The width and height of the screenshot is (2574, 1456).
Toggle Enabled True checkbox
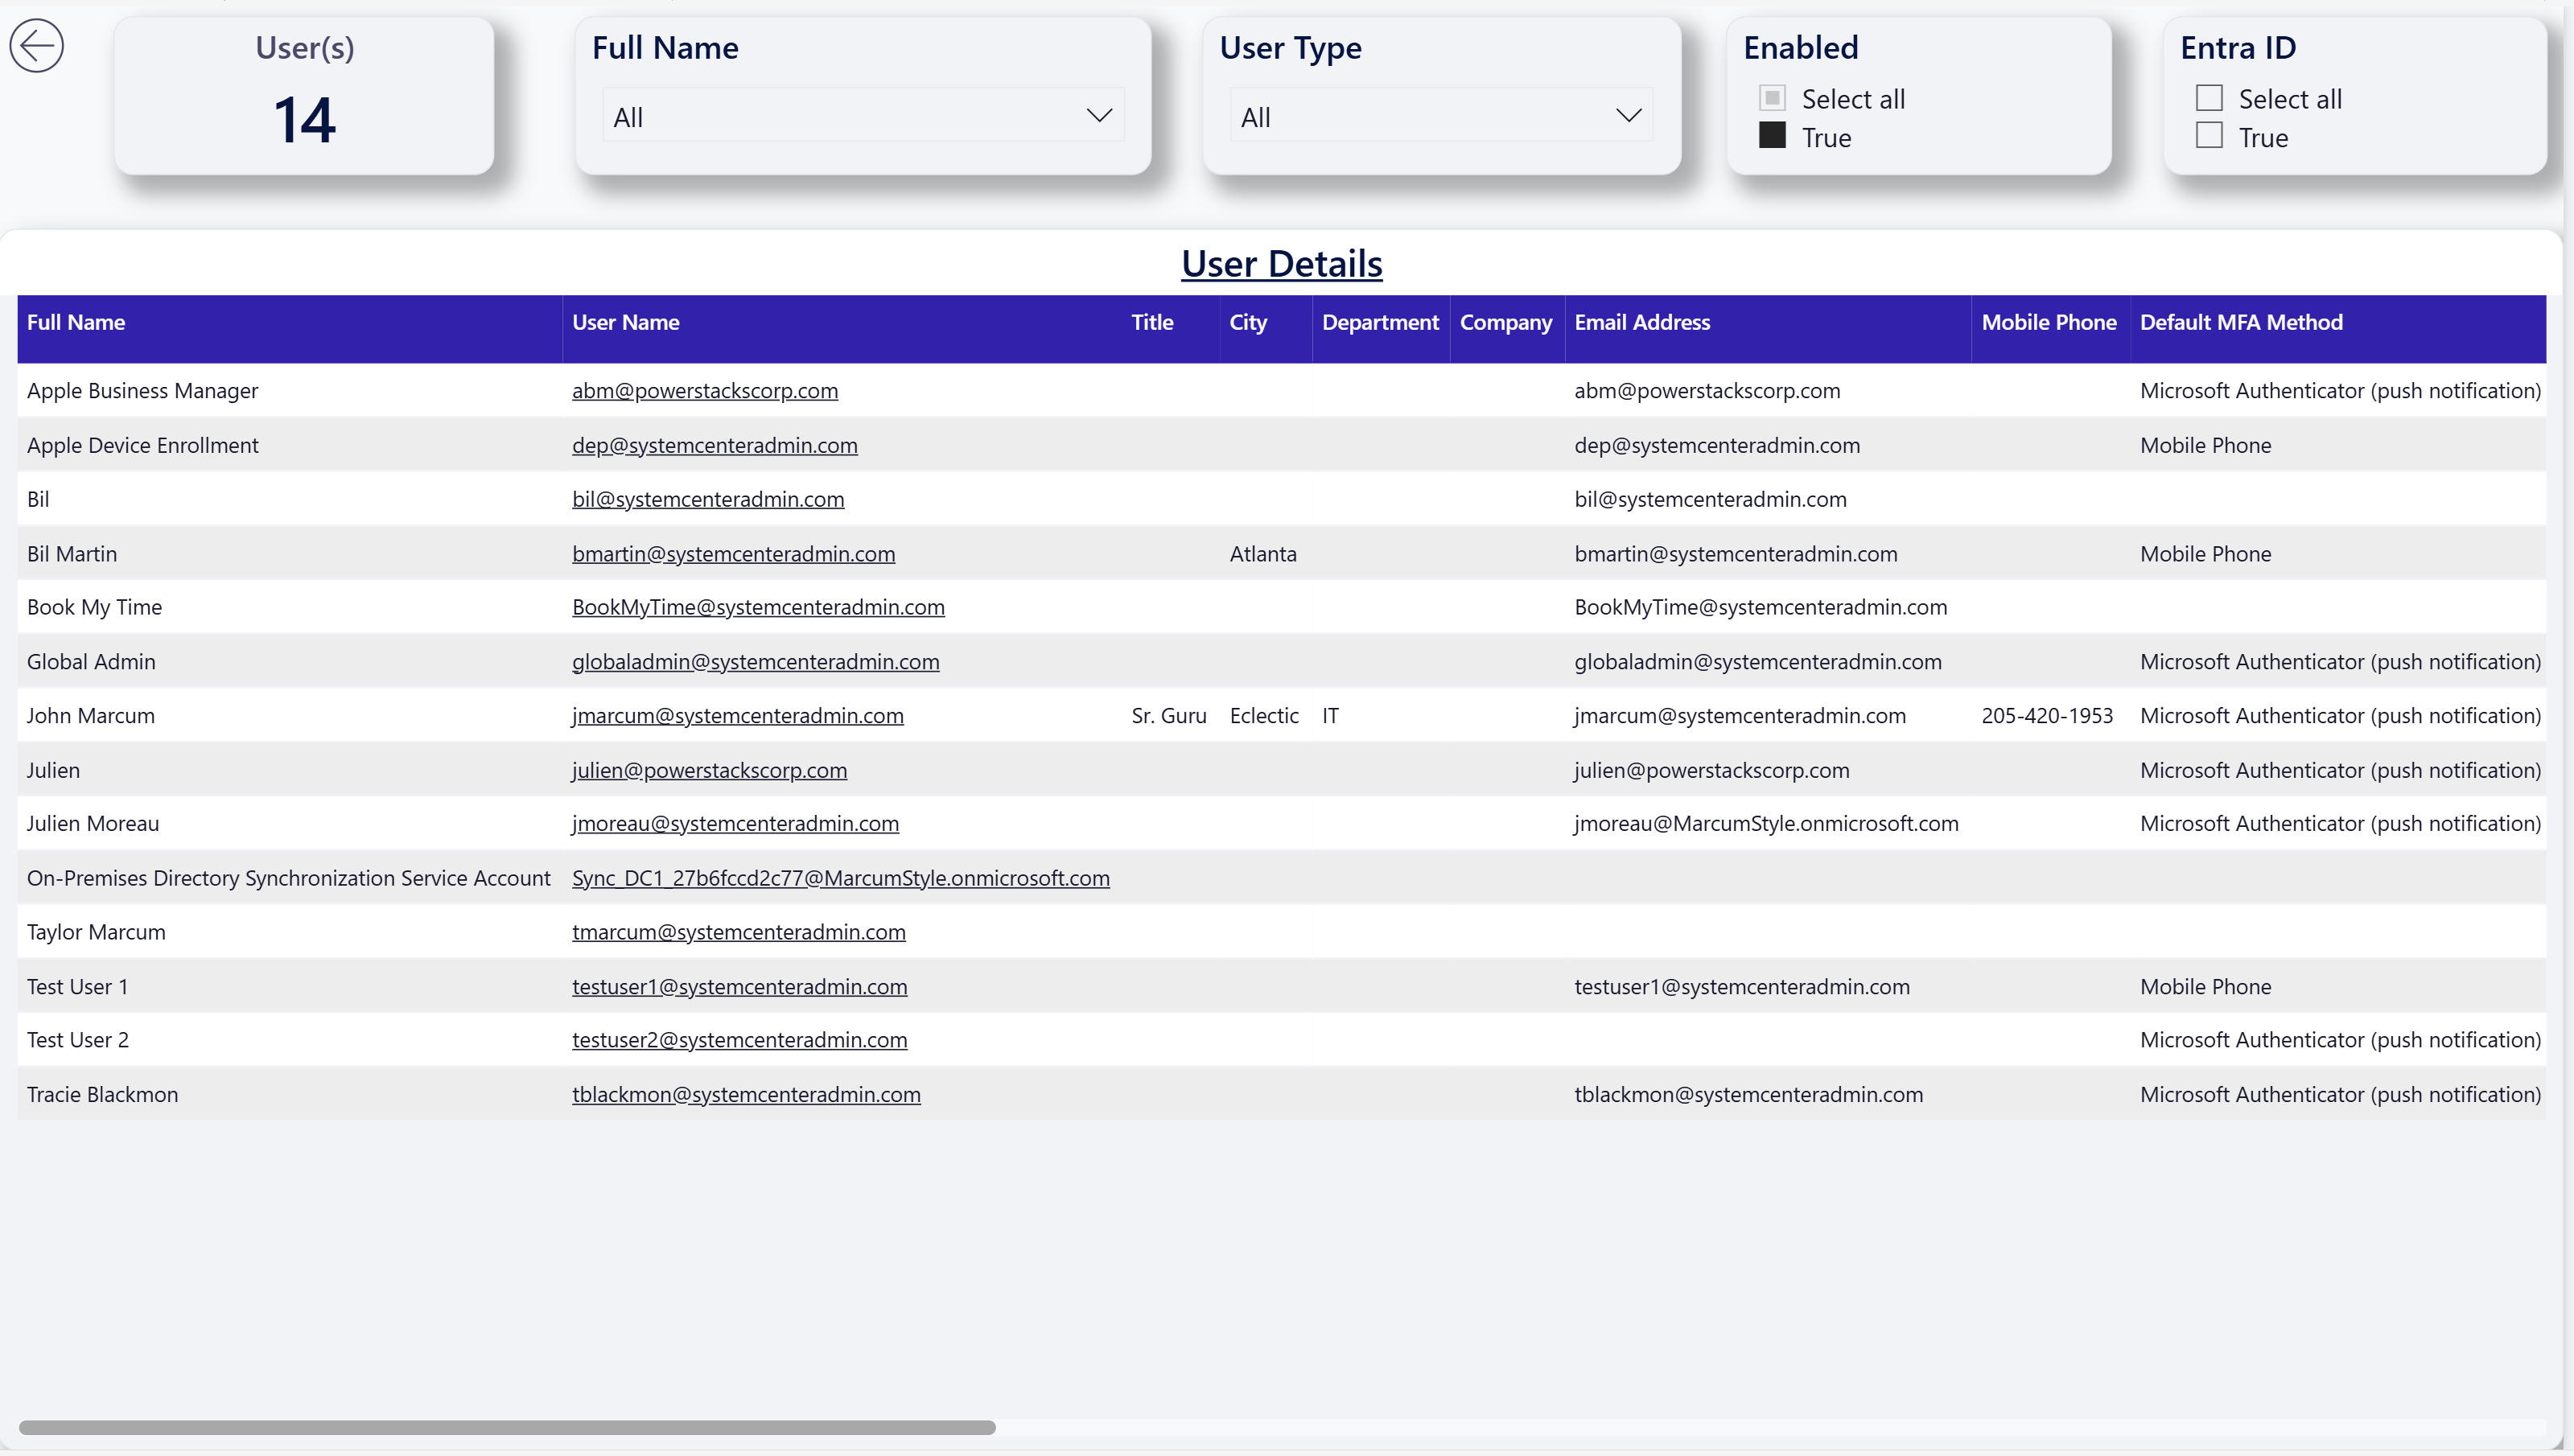[x=1771, y=136]
